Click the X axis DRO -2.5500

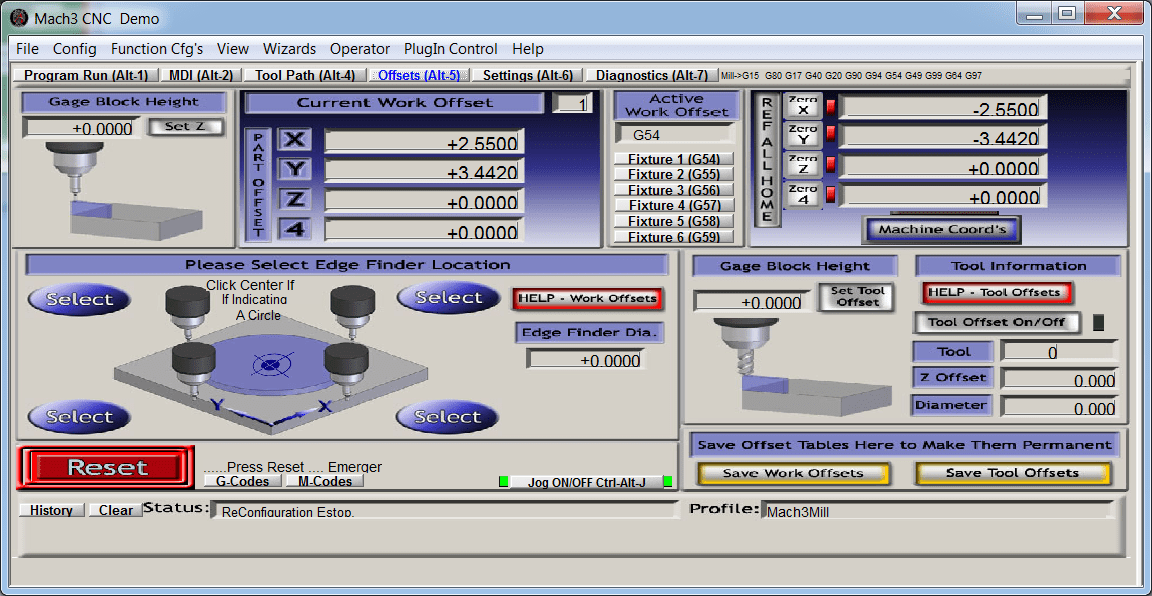click(943, 108)
